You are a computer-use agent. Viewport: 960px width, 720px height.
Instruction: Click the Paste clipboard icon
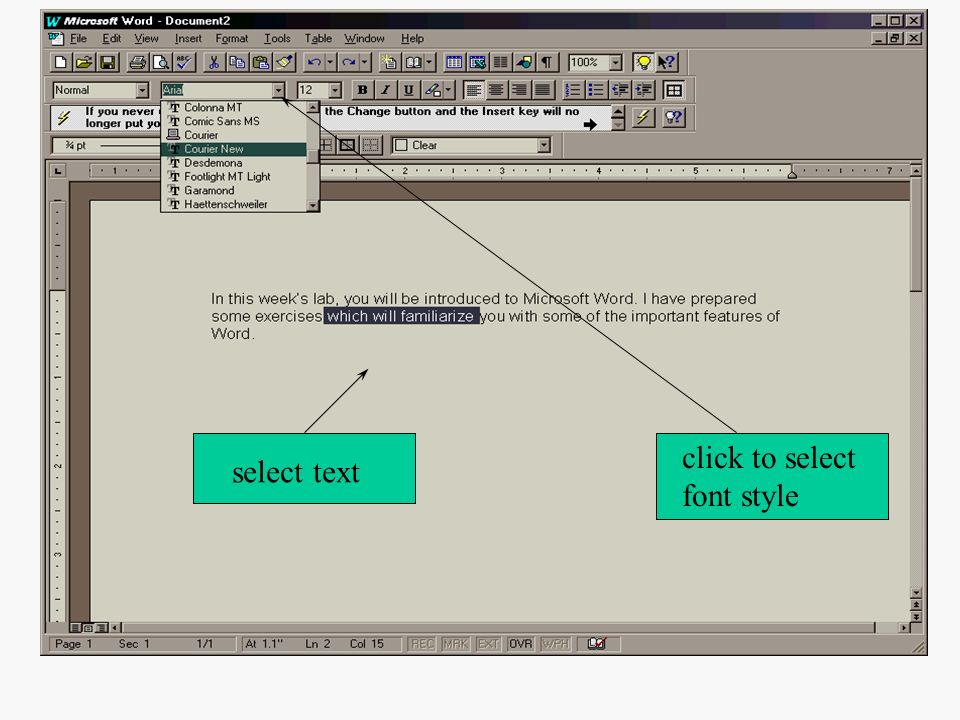(261, 62)
